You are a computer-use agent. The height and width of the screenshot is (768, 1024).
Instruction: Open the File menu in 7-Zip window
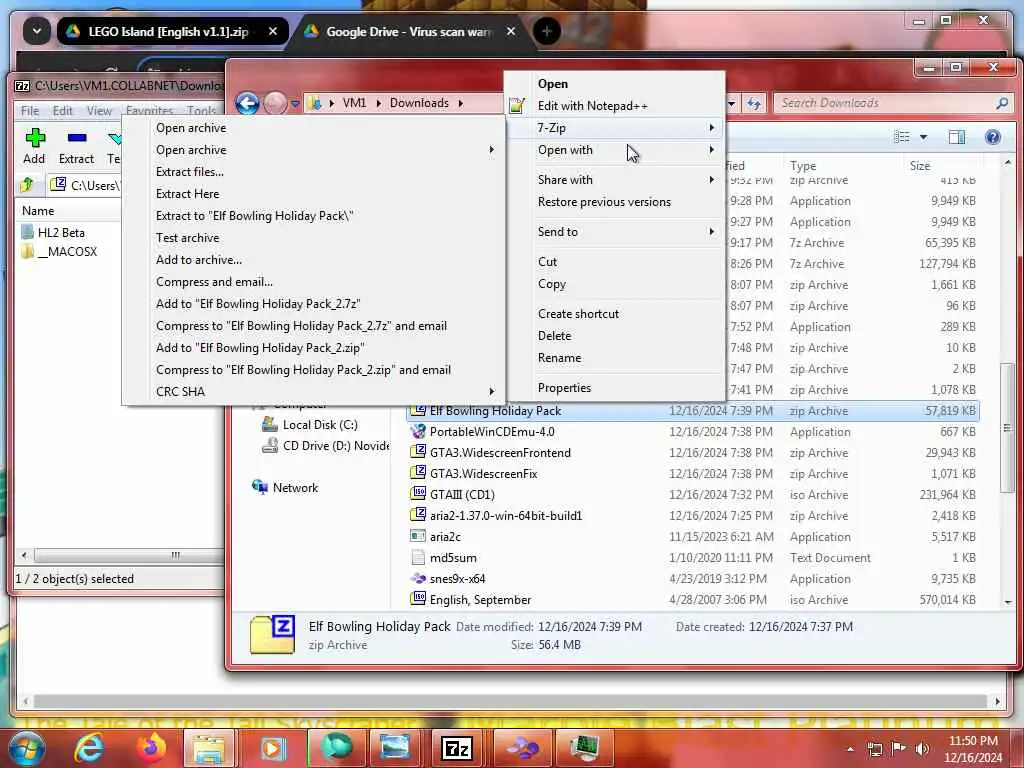[x=30, y=111]
